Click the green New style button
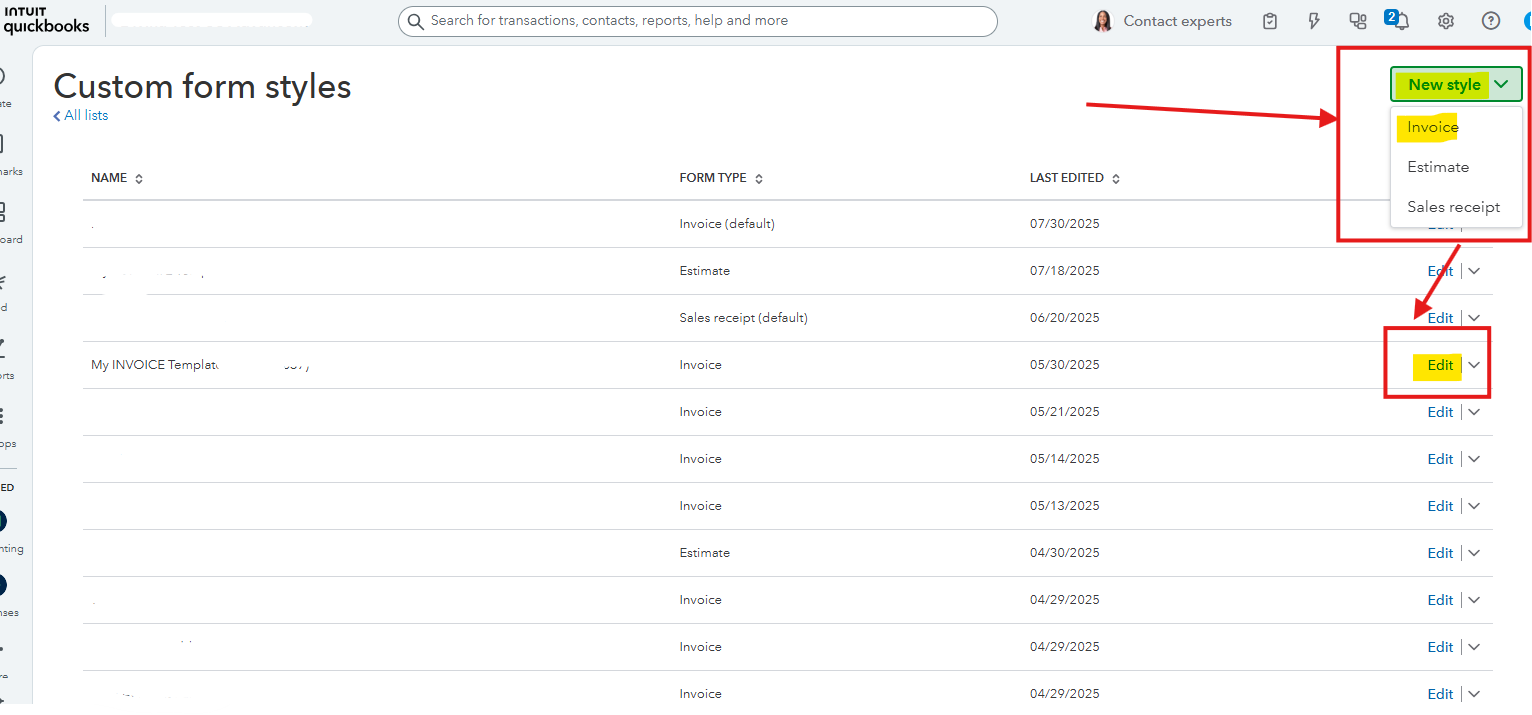The image size is (1532, 715). point(1444,85)
